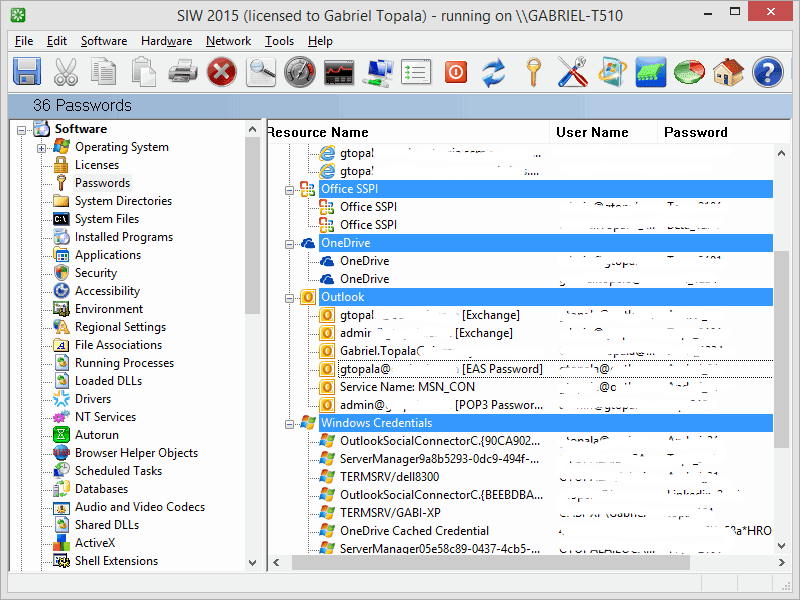
Task: Click the green checklist toolbar icon
Action: (416, 71)
